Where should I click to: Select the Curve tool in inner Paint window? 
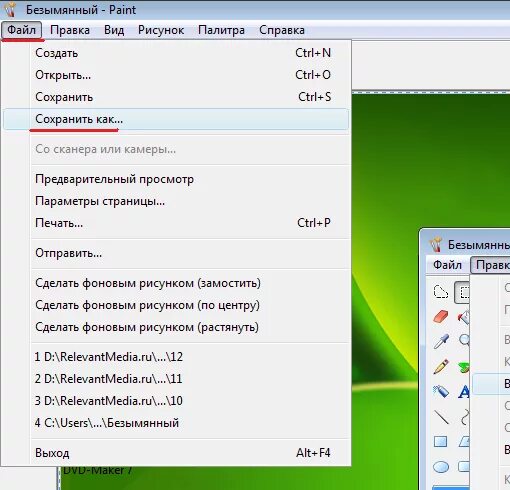464,417
